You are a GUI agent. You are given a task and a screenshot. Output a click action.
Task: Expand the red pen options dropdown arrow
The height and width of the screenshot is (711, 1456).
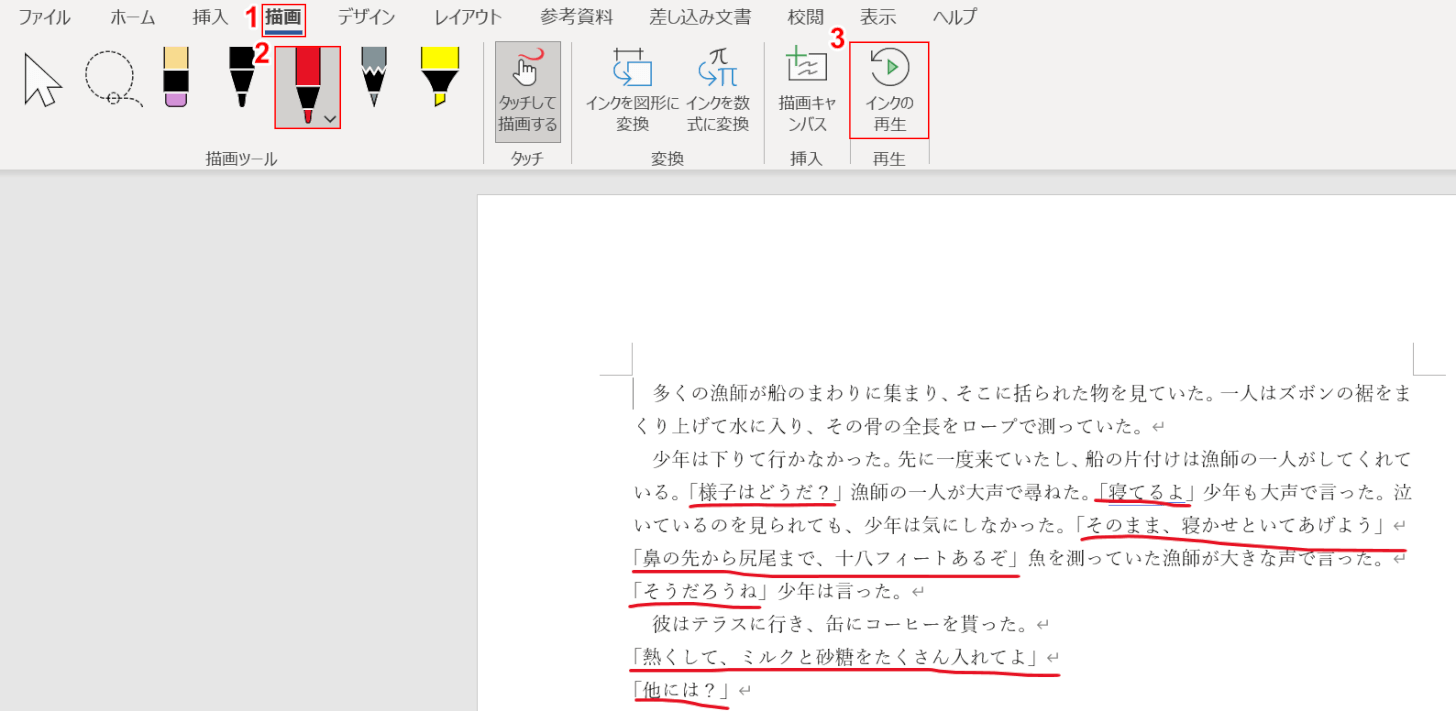330,119
